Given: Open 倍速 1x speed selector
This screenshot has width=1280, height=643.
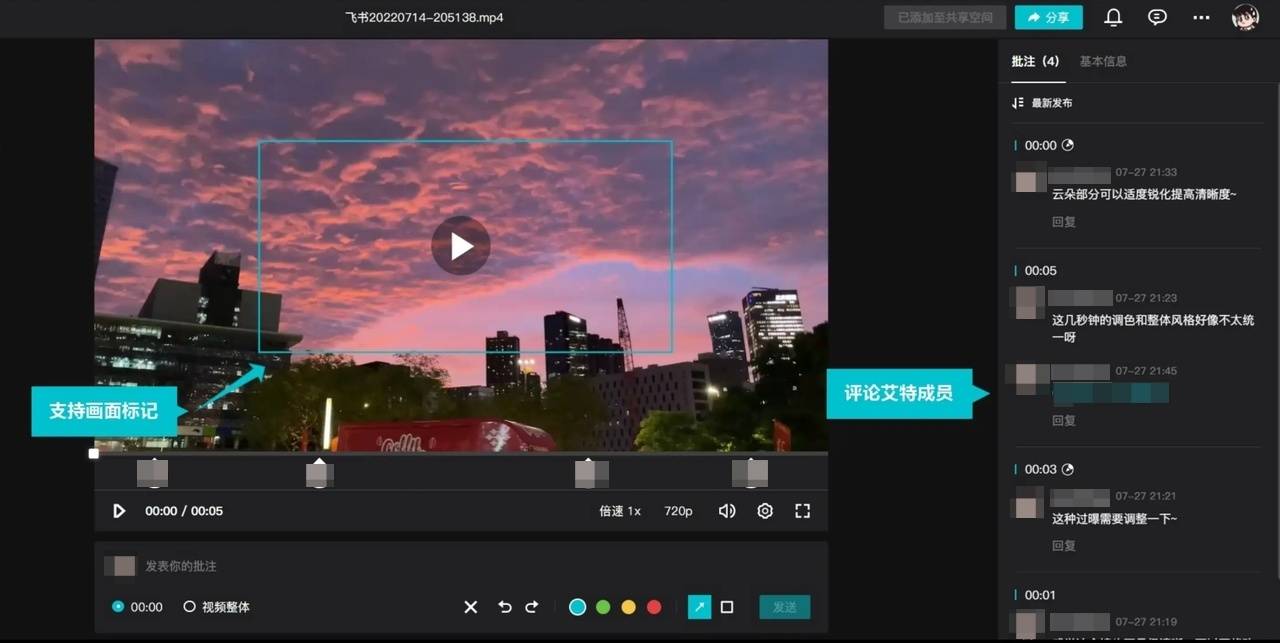Looking at the screenshot, I should [620, 511].
